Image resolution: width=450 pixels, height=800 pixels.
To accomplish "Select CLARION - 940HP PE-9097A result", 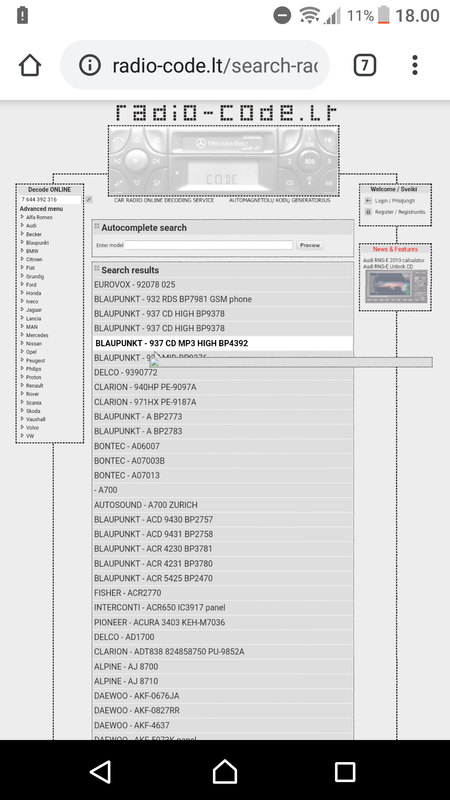I will click(222, 387).
